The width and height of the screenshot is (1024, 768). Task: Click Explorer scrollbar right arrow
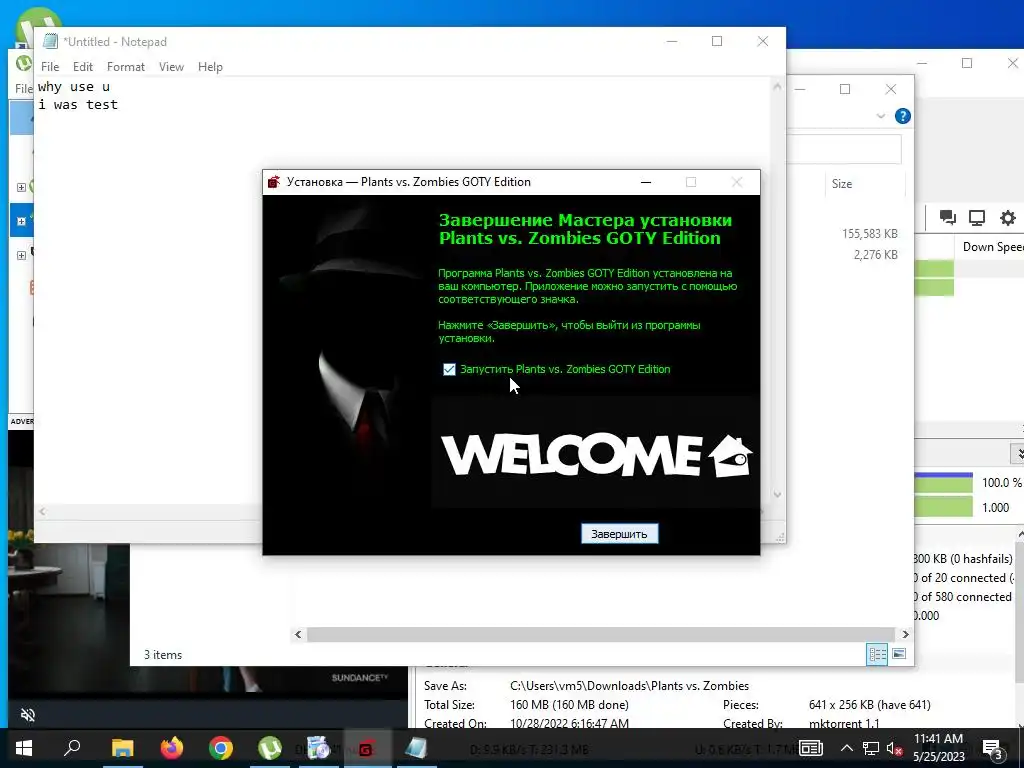coord(905,634)
